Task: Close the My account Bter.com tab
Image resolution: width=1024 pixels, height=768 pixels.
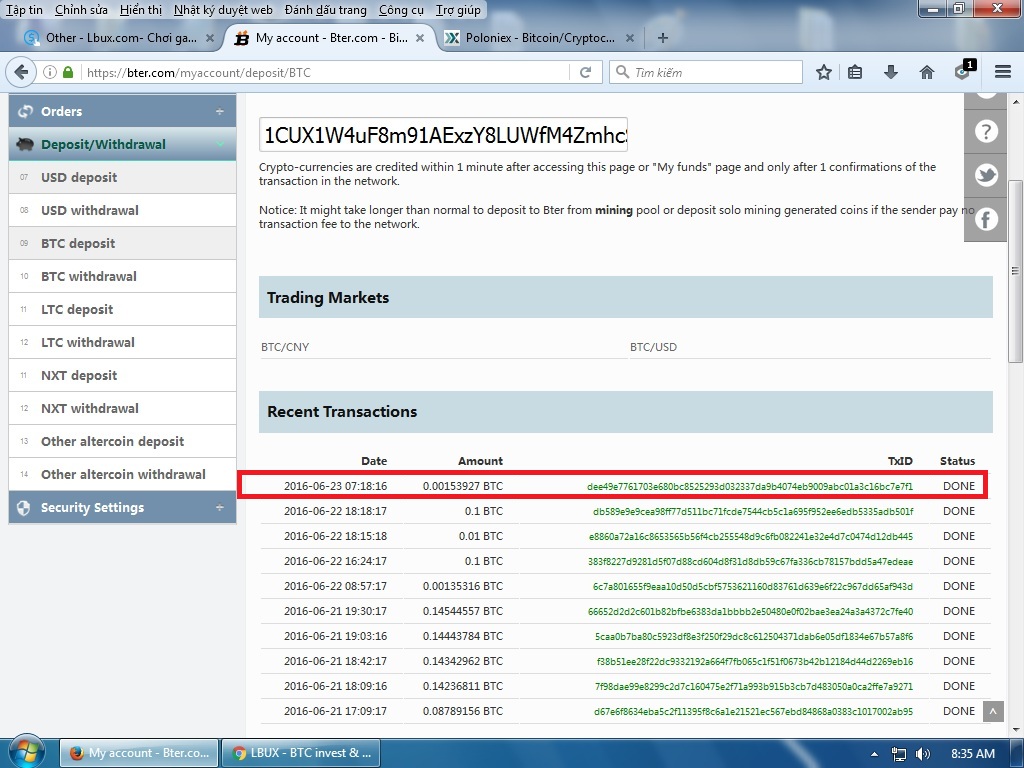Action: click(420, 38)
